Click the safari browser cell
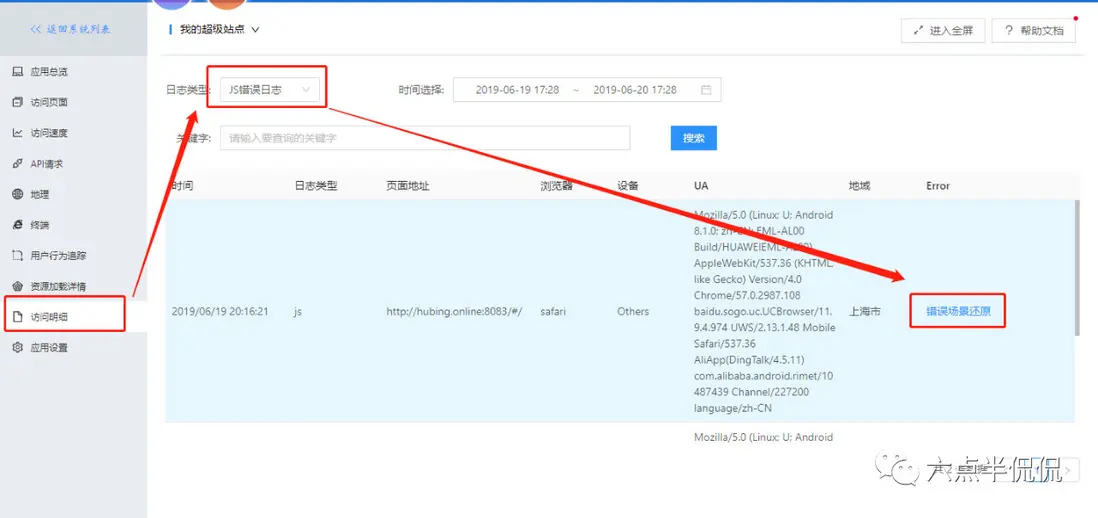This screenshot has height=518, width=1098. pos(553,312)
